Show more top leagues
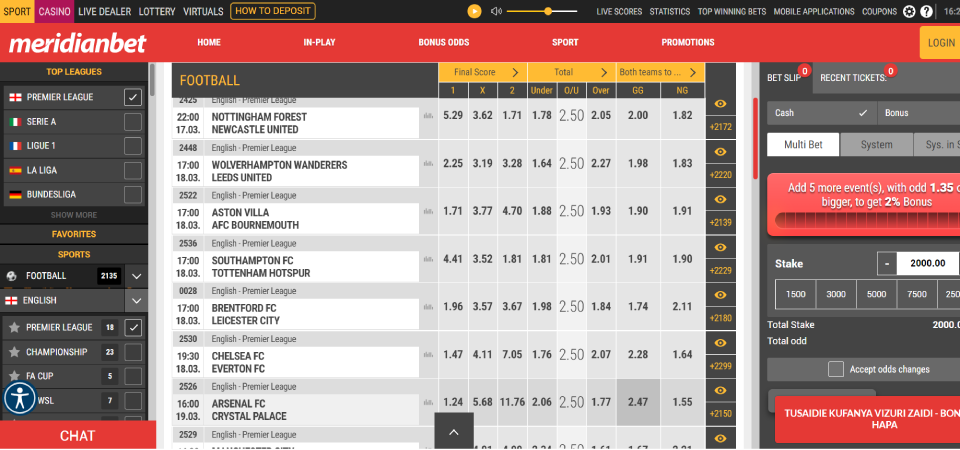 point(74,215)
